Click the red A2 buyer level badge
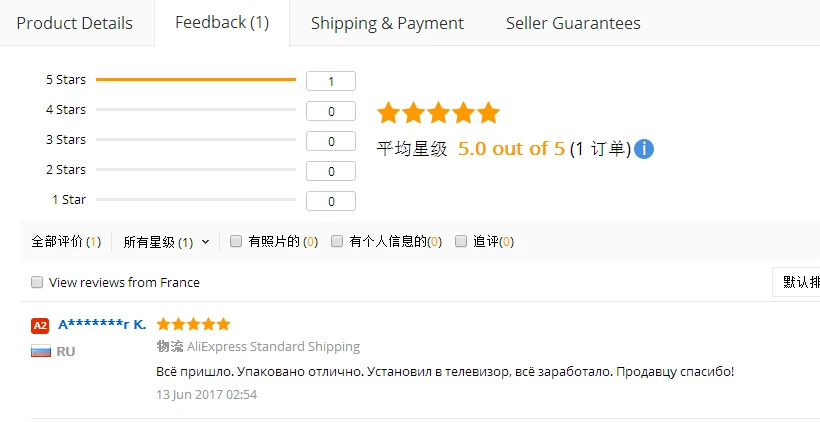This screenshot has width=820, height=422. pos(40,325)
